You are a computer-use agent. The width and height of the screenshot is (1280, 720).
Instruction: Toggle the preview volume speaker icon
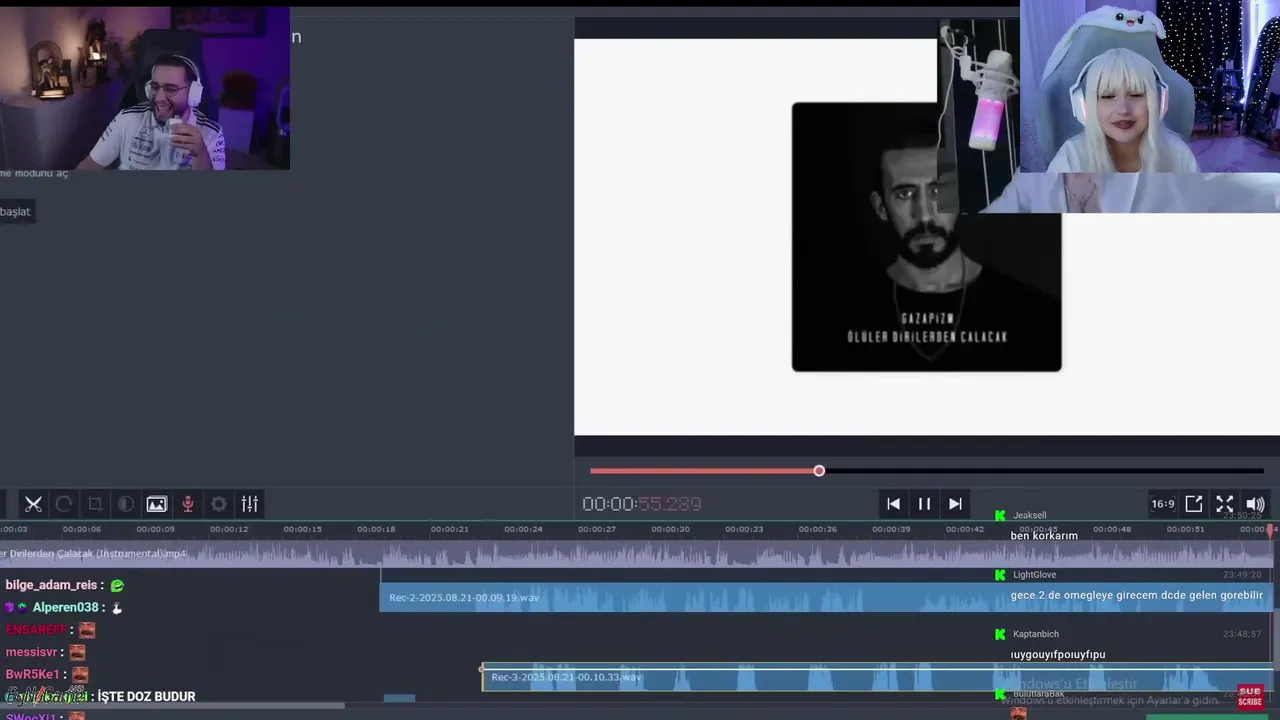1256,504
